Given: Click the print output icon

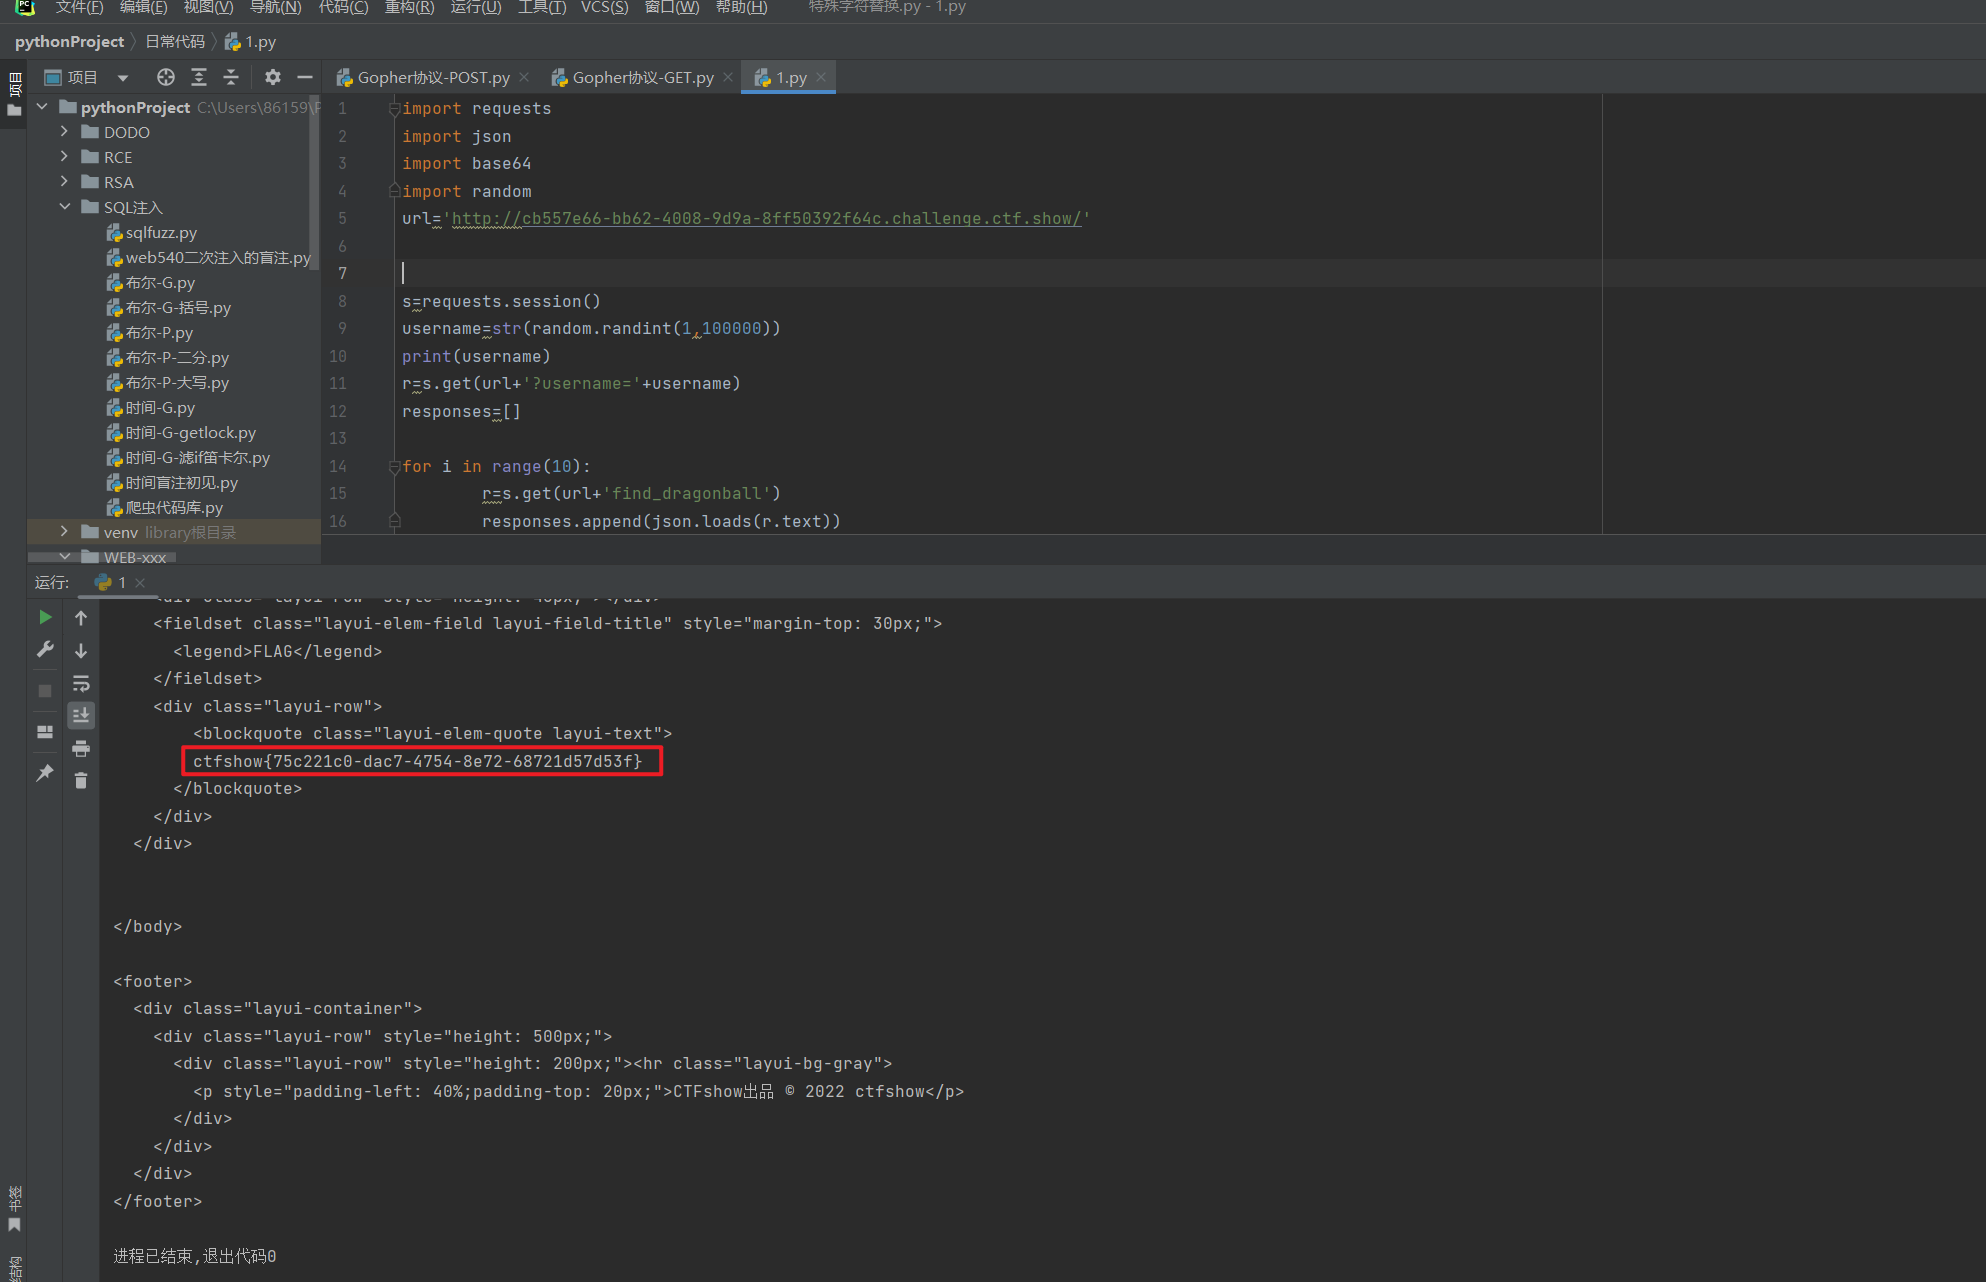Looking at the screenshot, I should click(81, 748).
